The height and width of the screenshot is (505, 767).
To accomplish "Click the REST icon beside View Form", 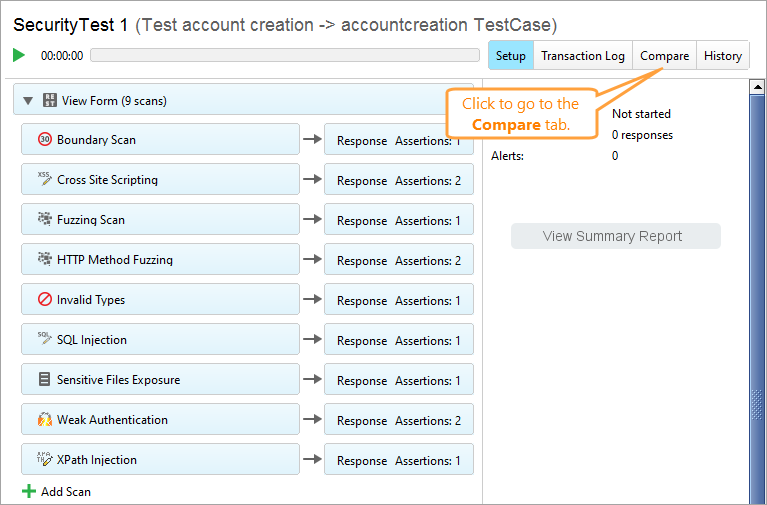I will (49, 100).
